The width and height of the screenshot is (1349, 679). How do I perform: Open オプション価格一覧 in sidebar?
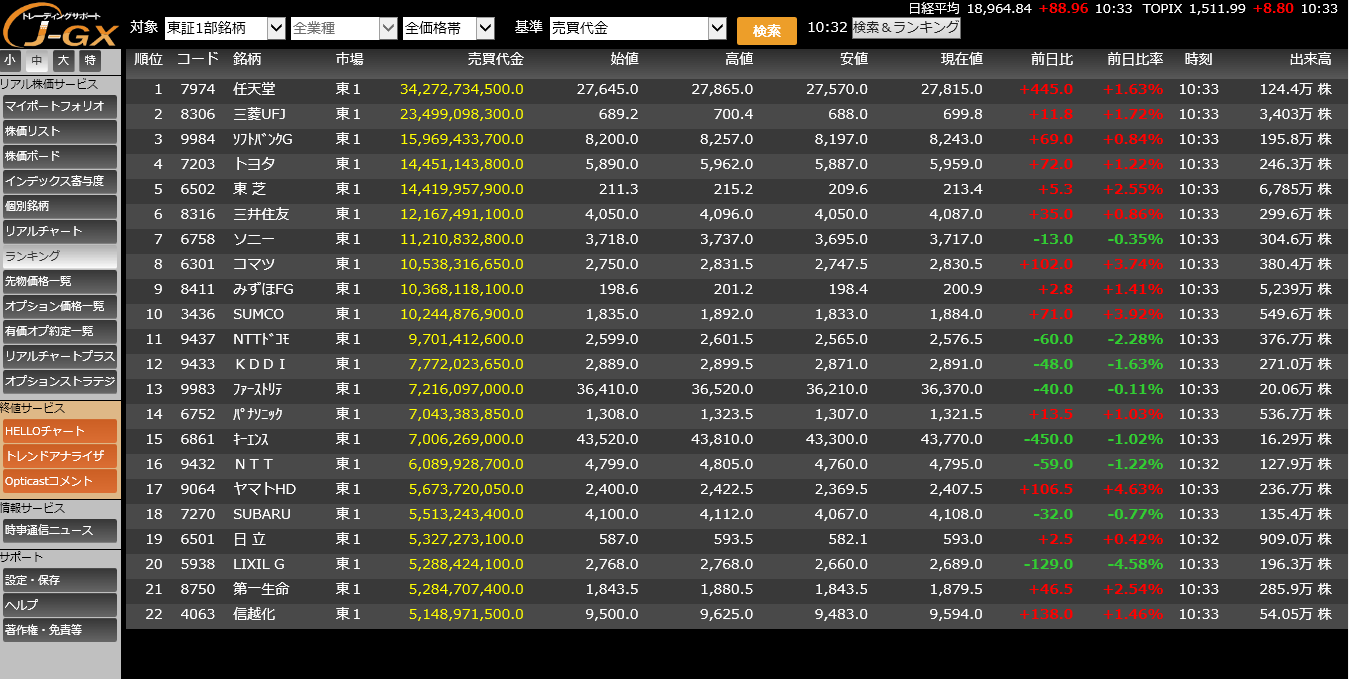59,306
